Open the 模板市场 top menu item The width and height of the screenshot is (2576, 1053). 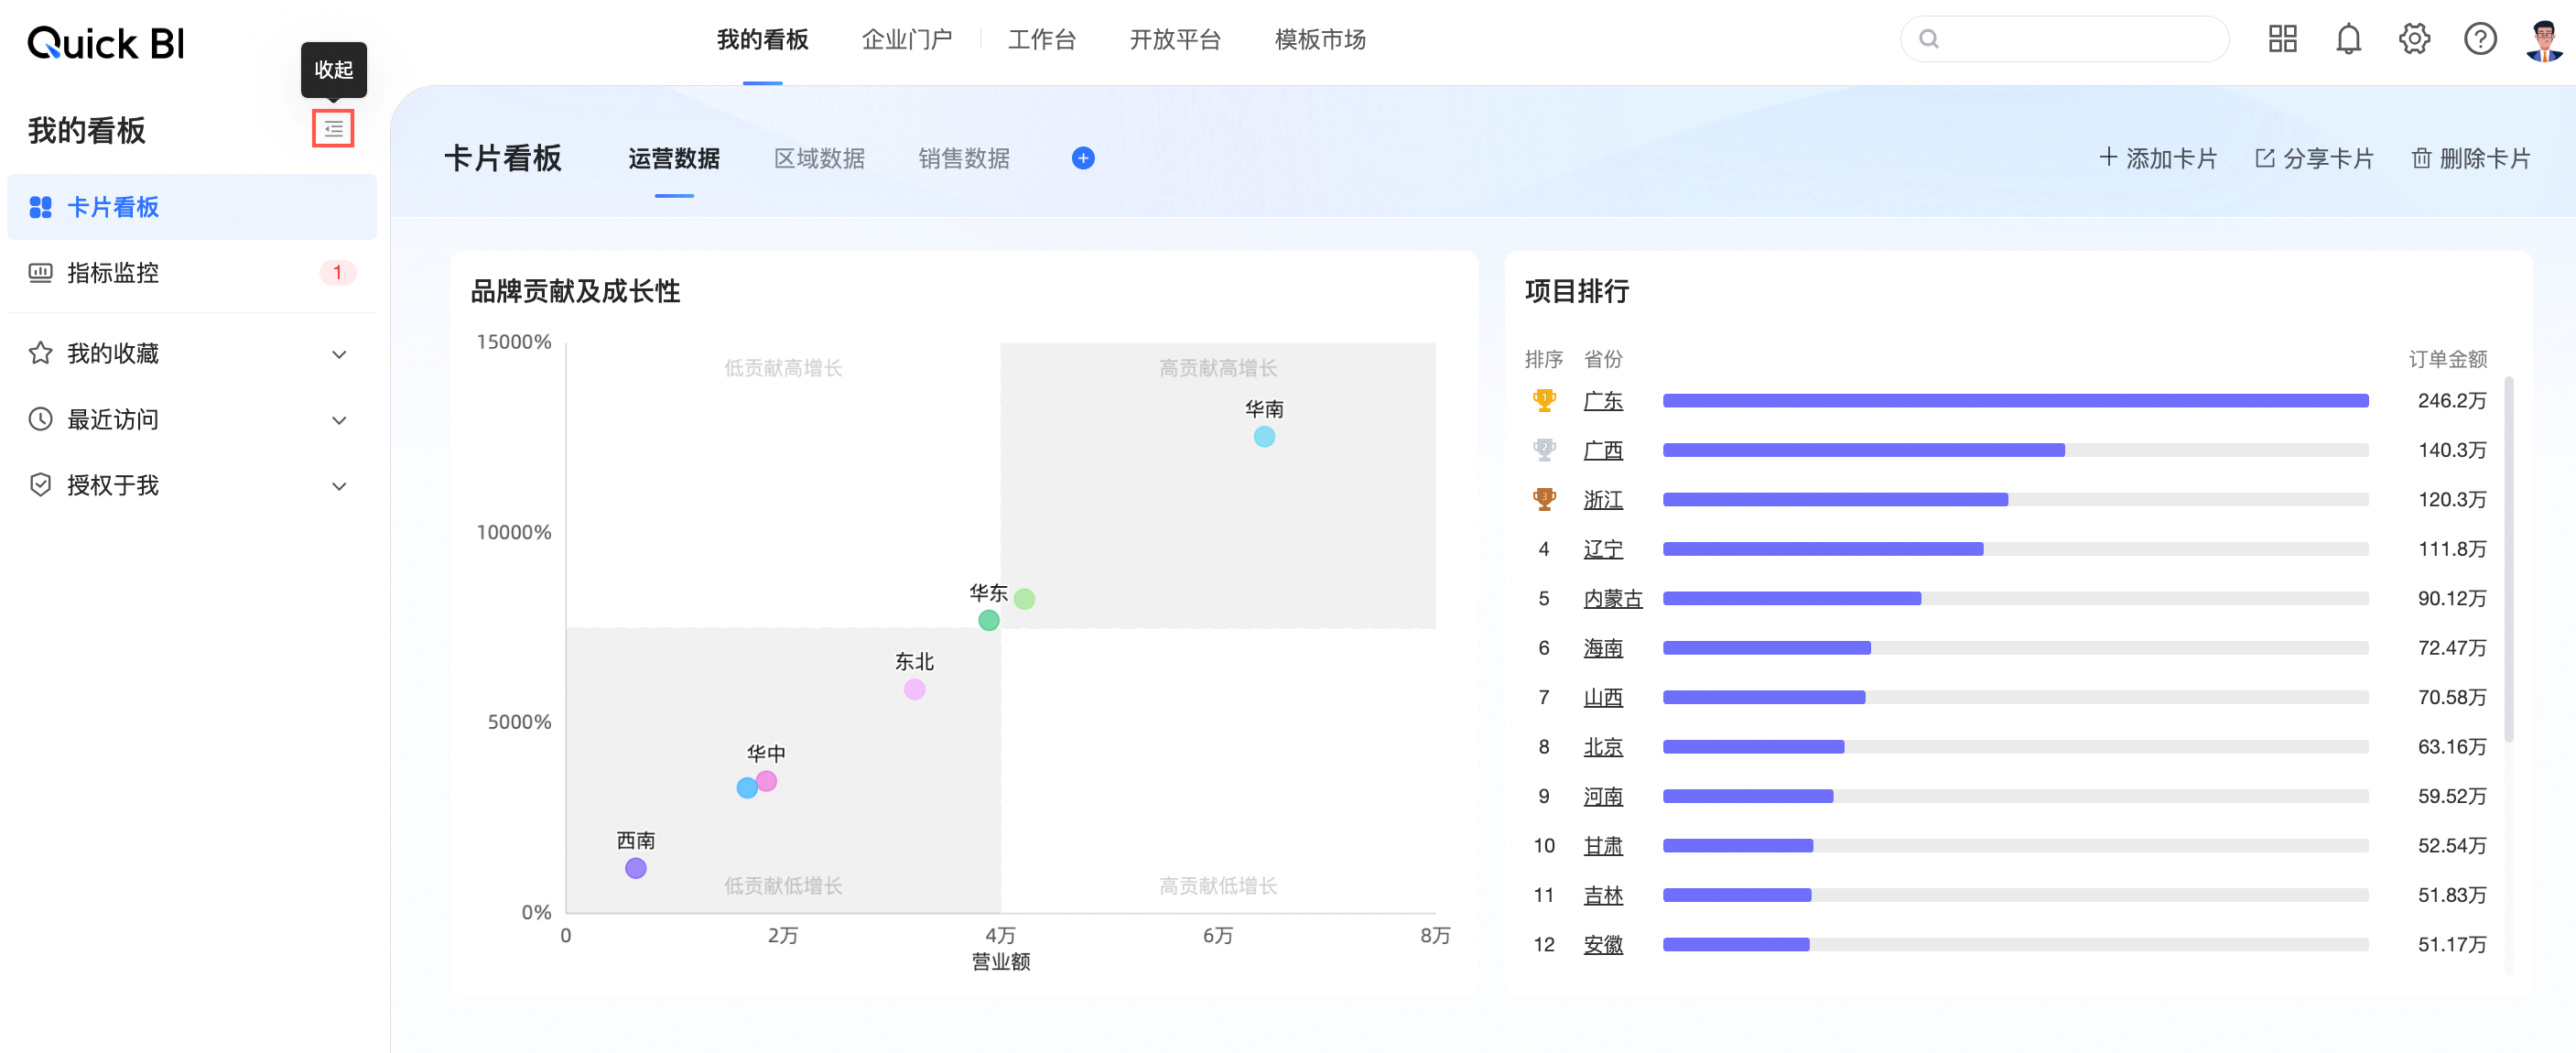coord(1320,39)
